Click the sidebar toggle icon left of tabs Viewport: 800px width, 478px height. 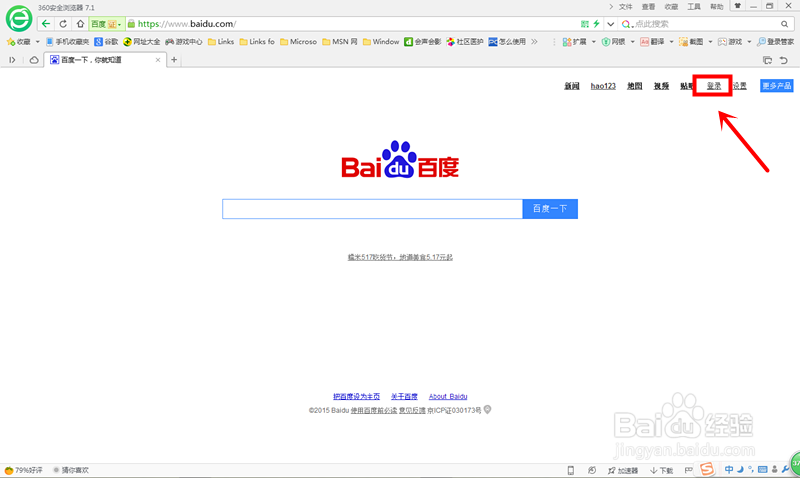[12, 60]
